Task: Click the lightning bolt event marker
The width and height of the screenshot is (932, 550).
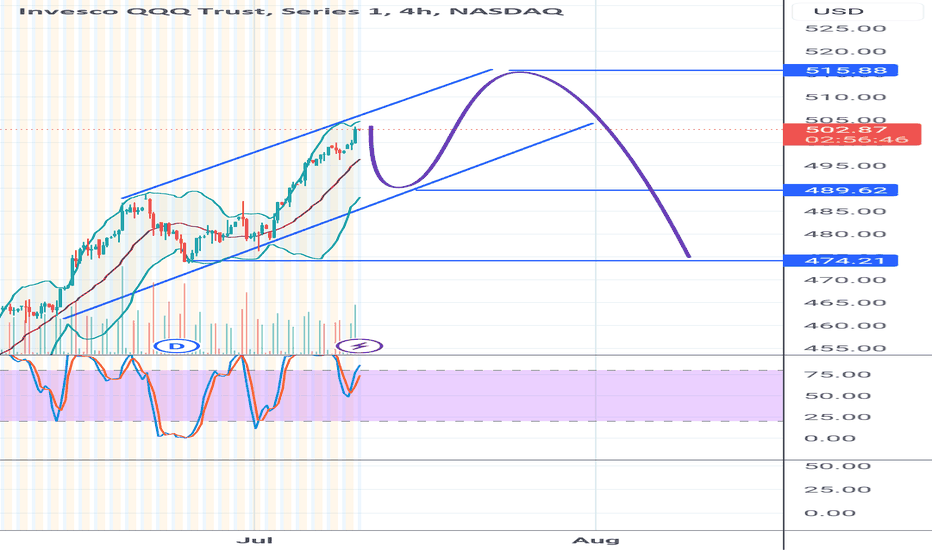Action: (359, 346)
